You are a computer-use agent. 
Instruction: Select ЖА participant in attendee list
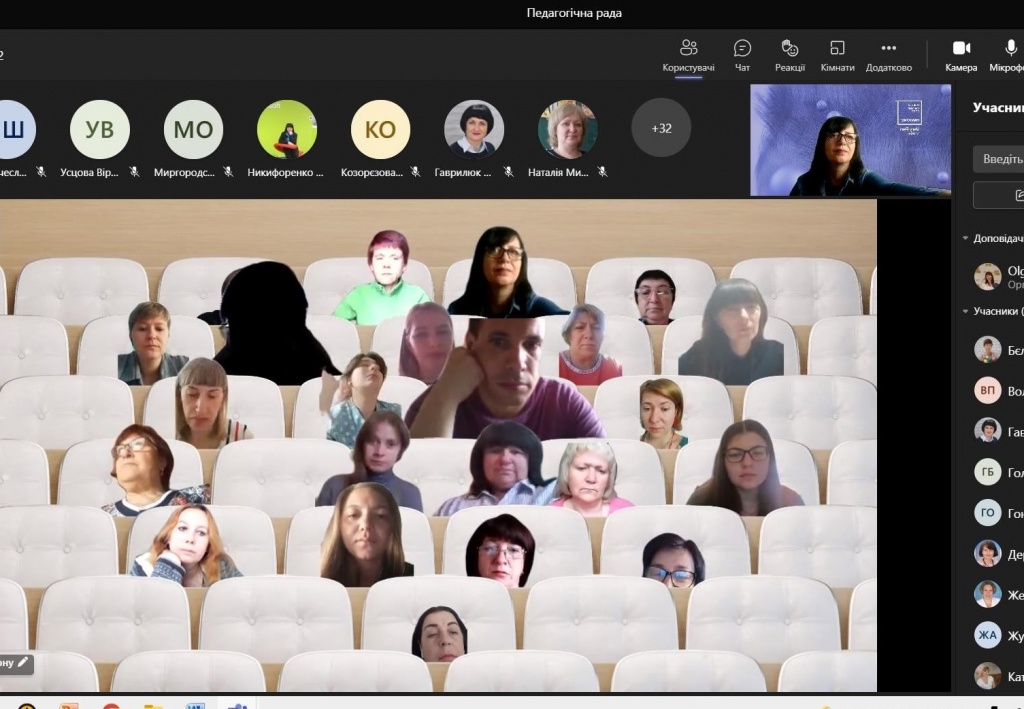[x=988, y=634]
